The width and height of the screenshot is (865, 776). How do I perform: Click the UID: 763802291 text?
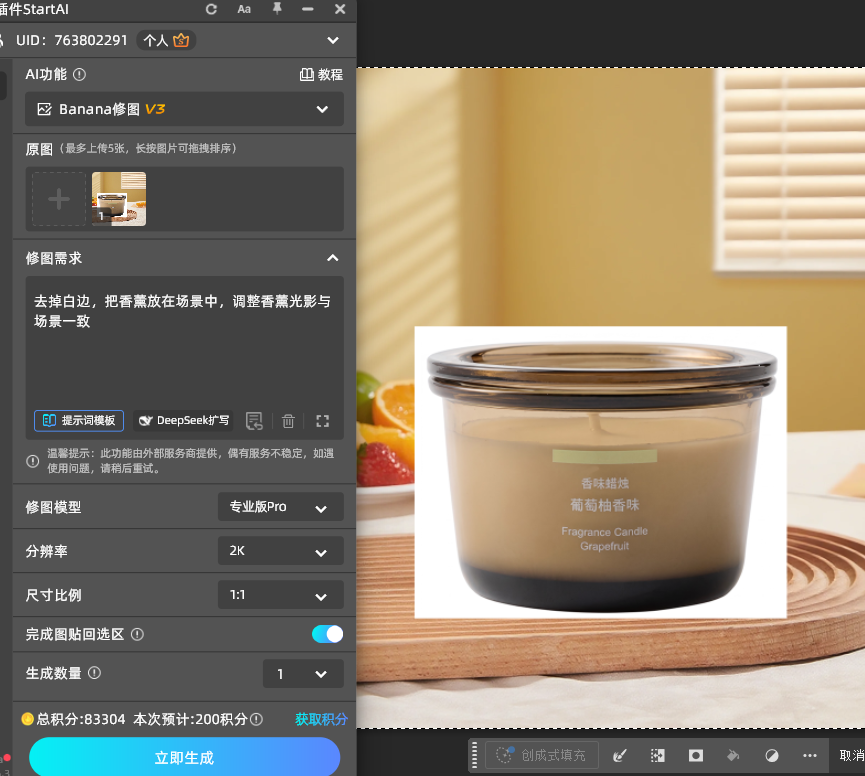pos(72,40)
